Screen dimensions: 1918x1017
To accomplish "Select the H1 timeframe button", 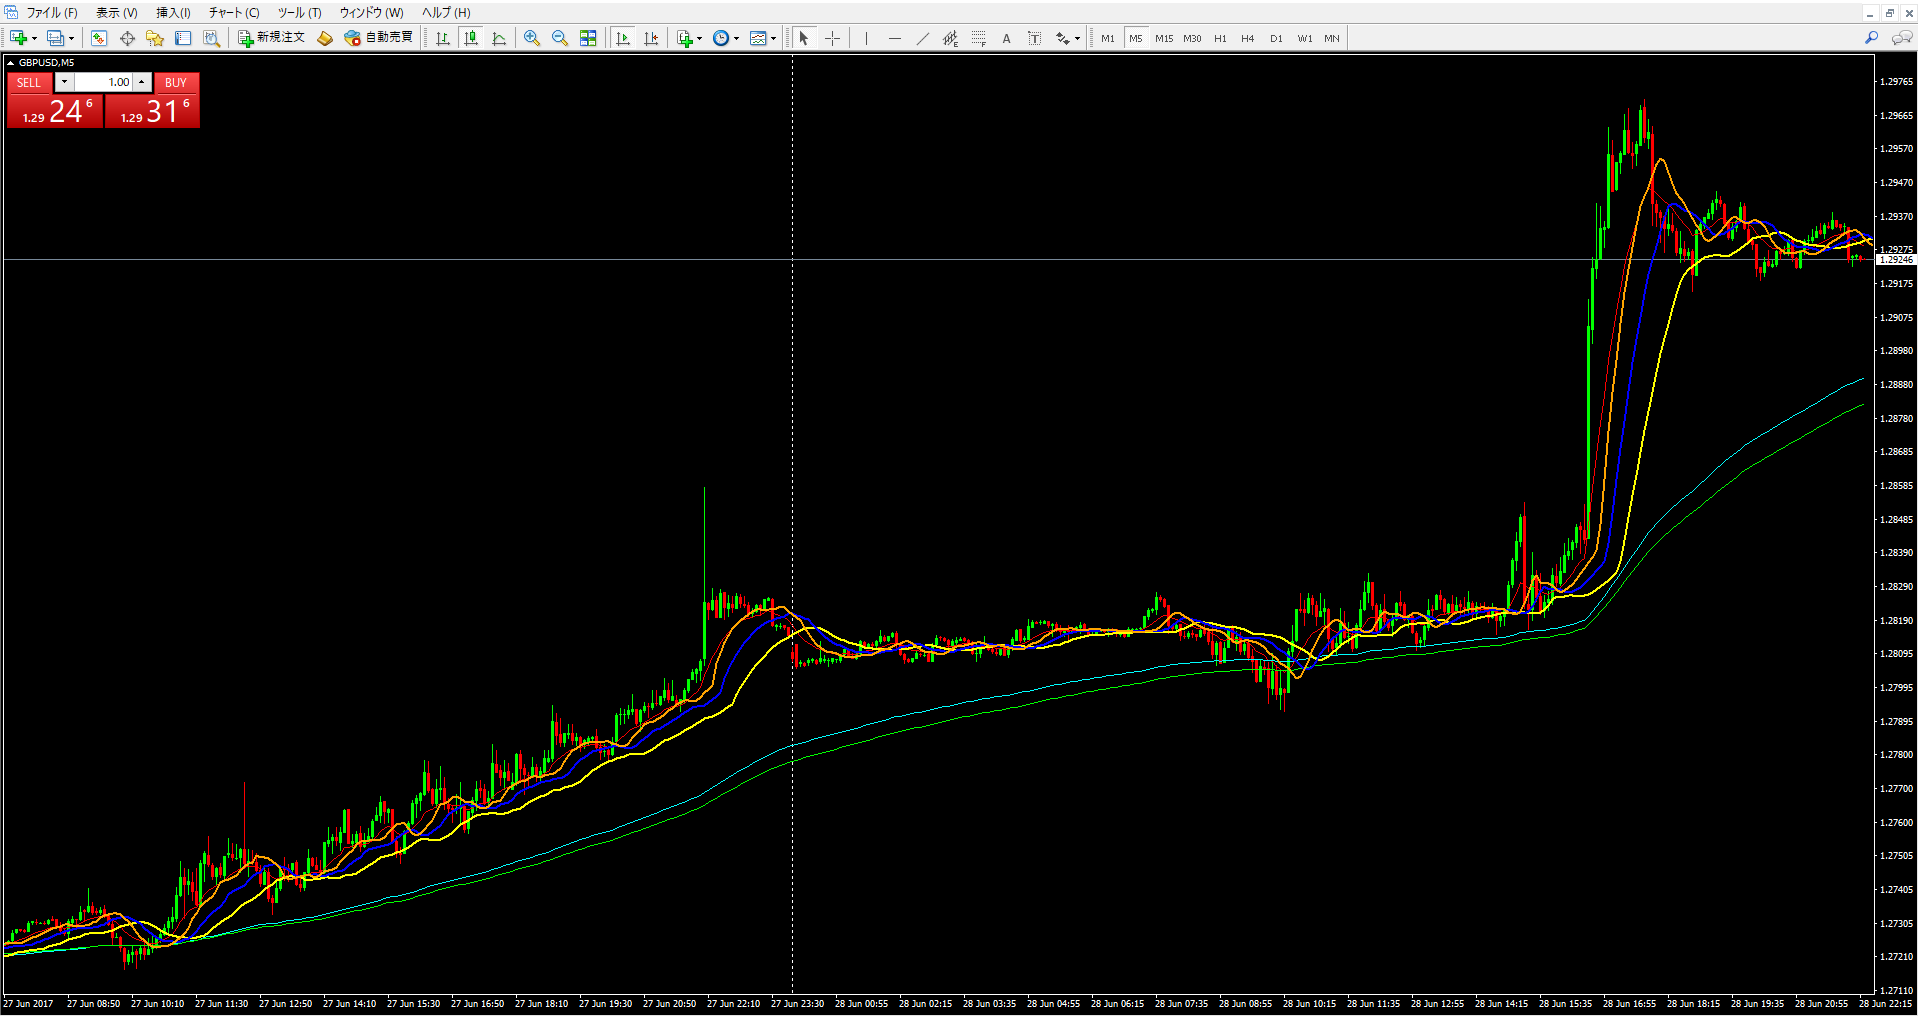I will [1220, 38].
